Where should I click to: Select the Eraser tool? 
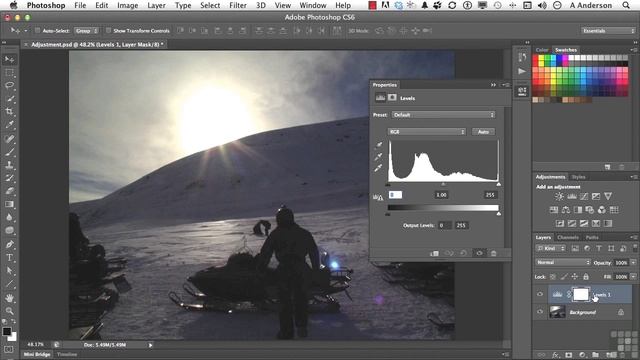coord(9,191)
